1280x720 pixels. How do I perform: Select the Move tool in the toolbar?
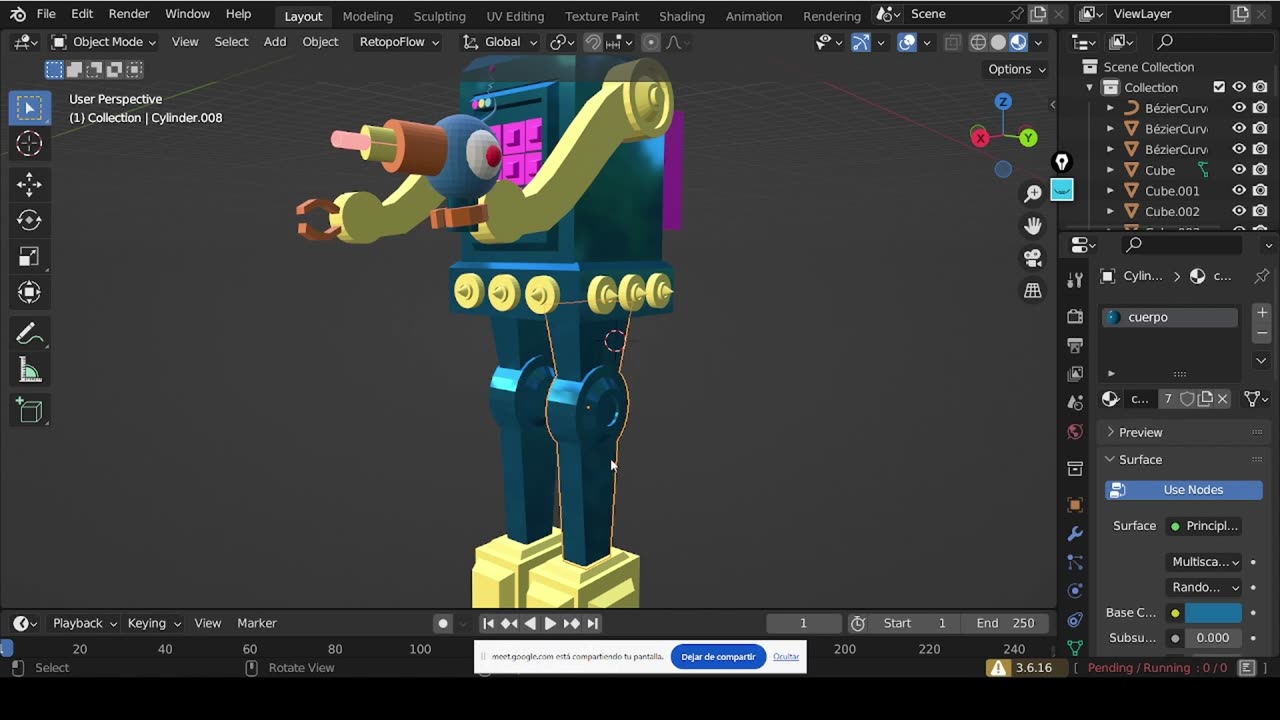pos(29,184)
